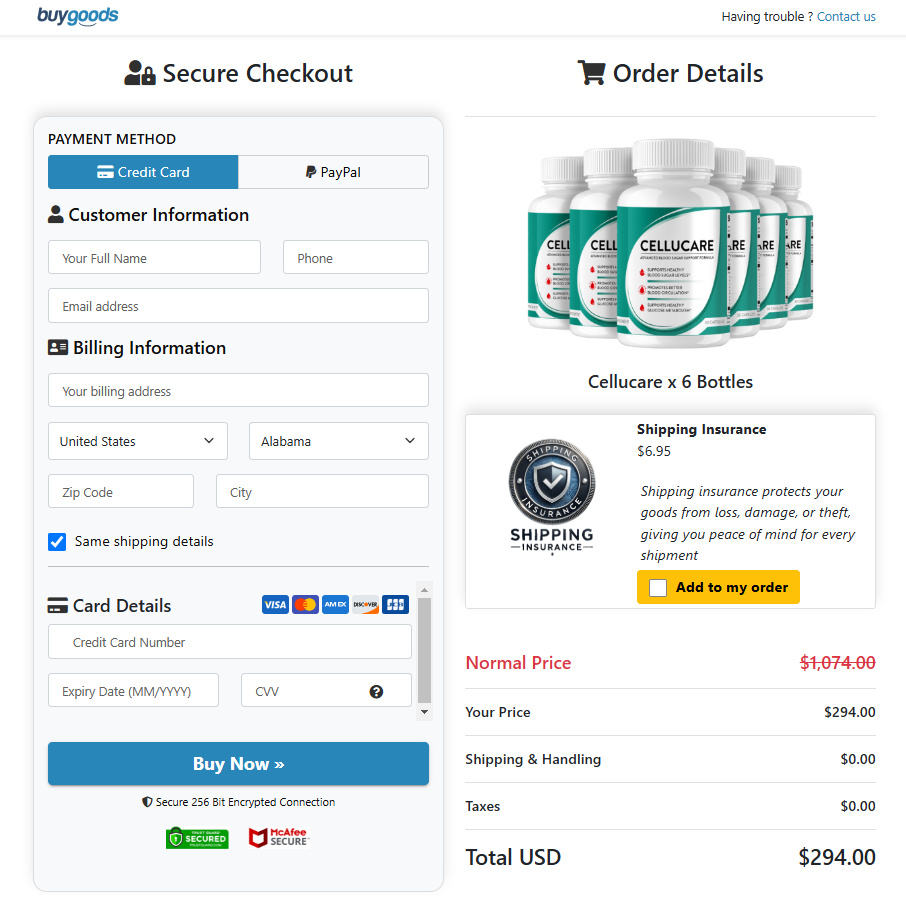Screen dimensions: 906x905
Task: Open the Contact us link
Action: pyautogui.click(x=846, y=16)
